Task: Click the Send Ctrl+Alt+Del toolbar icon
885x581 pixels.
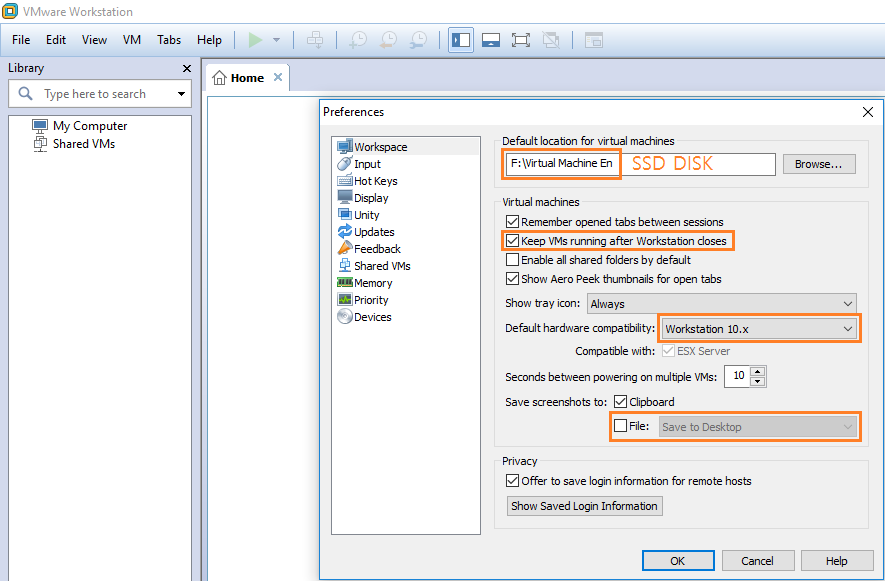Action: 315,40
